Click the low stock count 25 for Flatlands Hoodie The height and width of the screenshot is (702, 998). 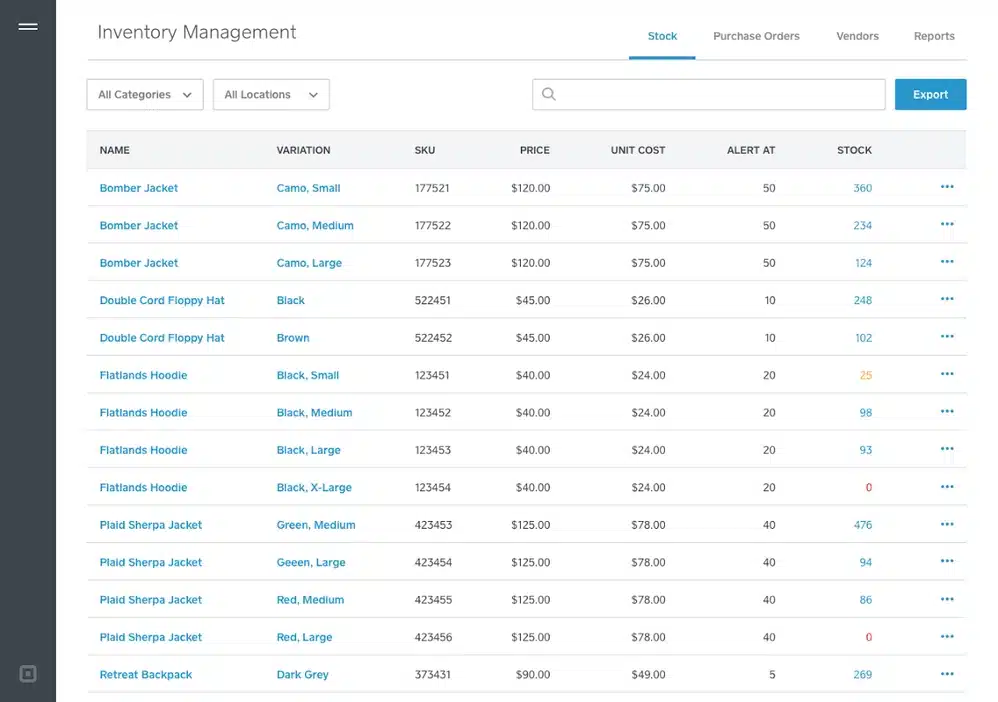pos(865,375)
